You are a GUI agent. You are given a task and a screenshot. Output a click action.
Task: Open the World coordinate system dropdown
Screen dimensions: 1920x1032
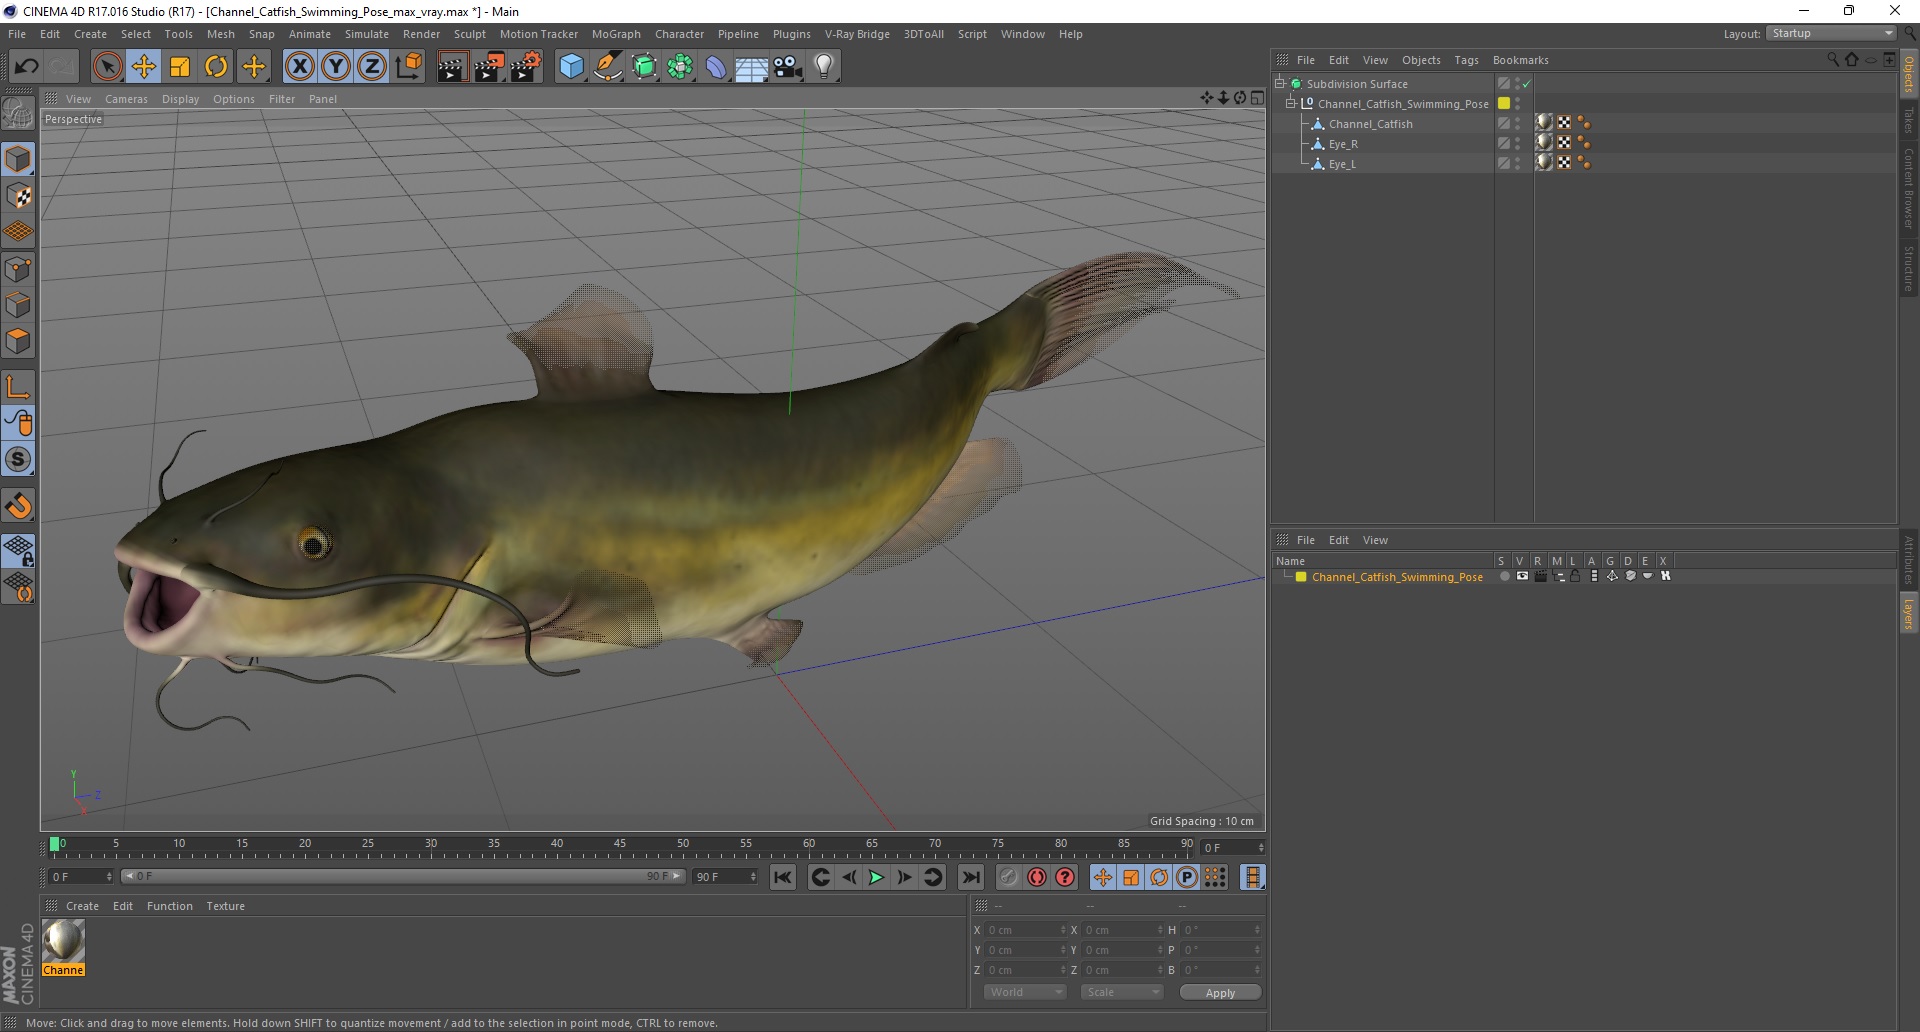tap(1025, 992)
